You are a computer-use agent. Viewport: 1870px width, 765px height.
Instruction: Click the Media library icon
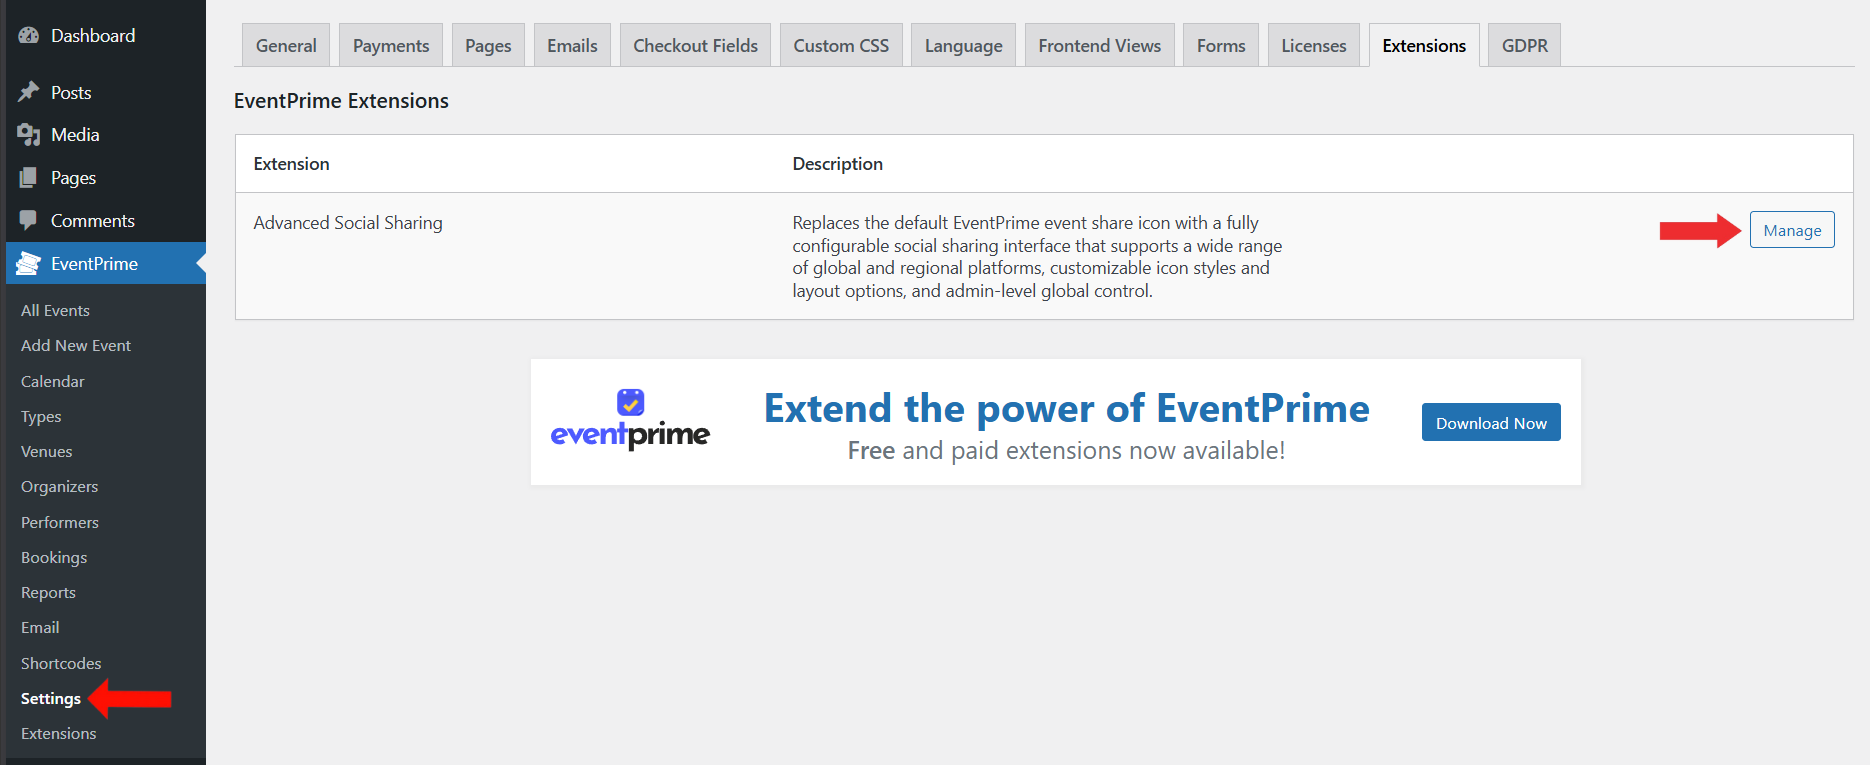pos(29,135)
